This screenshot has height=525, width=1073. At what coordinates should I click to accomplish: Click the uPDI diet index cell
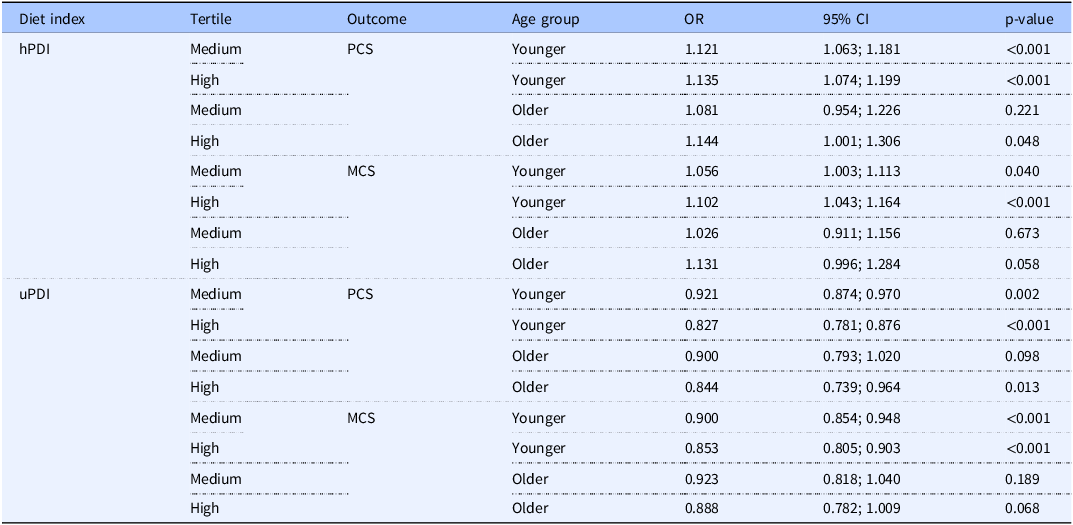35,295
